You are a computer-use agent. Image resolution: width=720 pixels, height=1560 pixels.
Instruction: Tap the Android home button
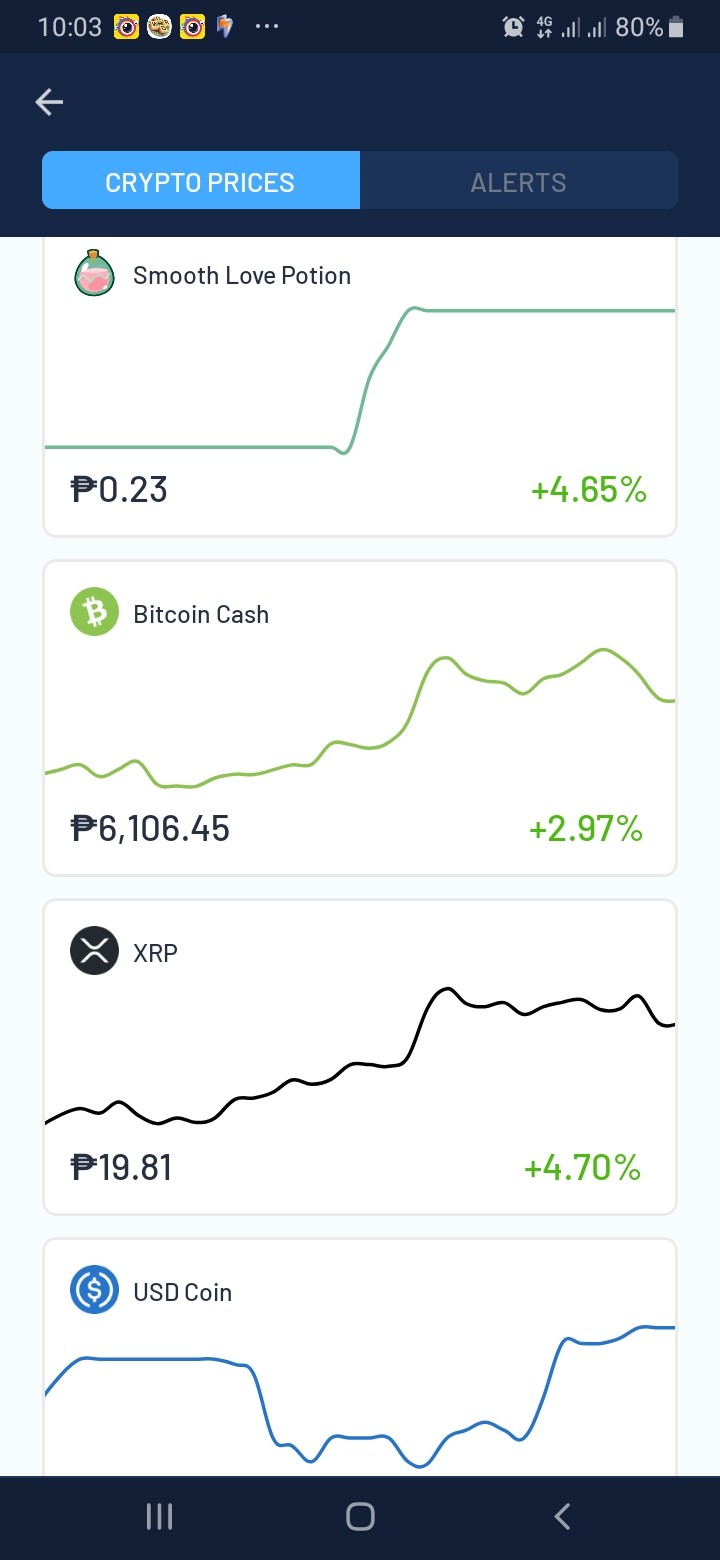[360, 1517]
